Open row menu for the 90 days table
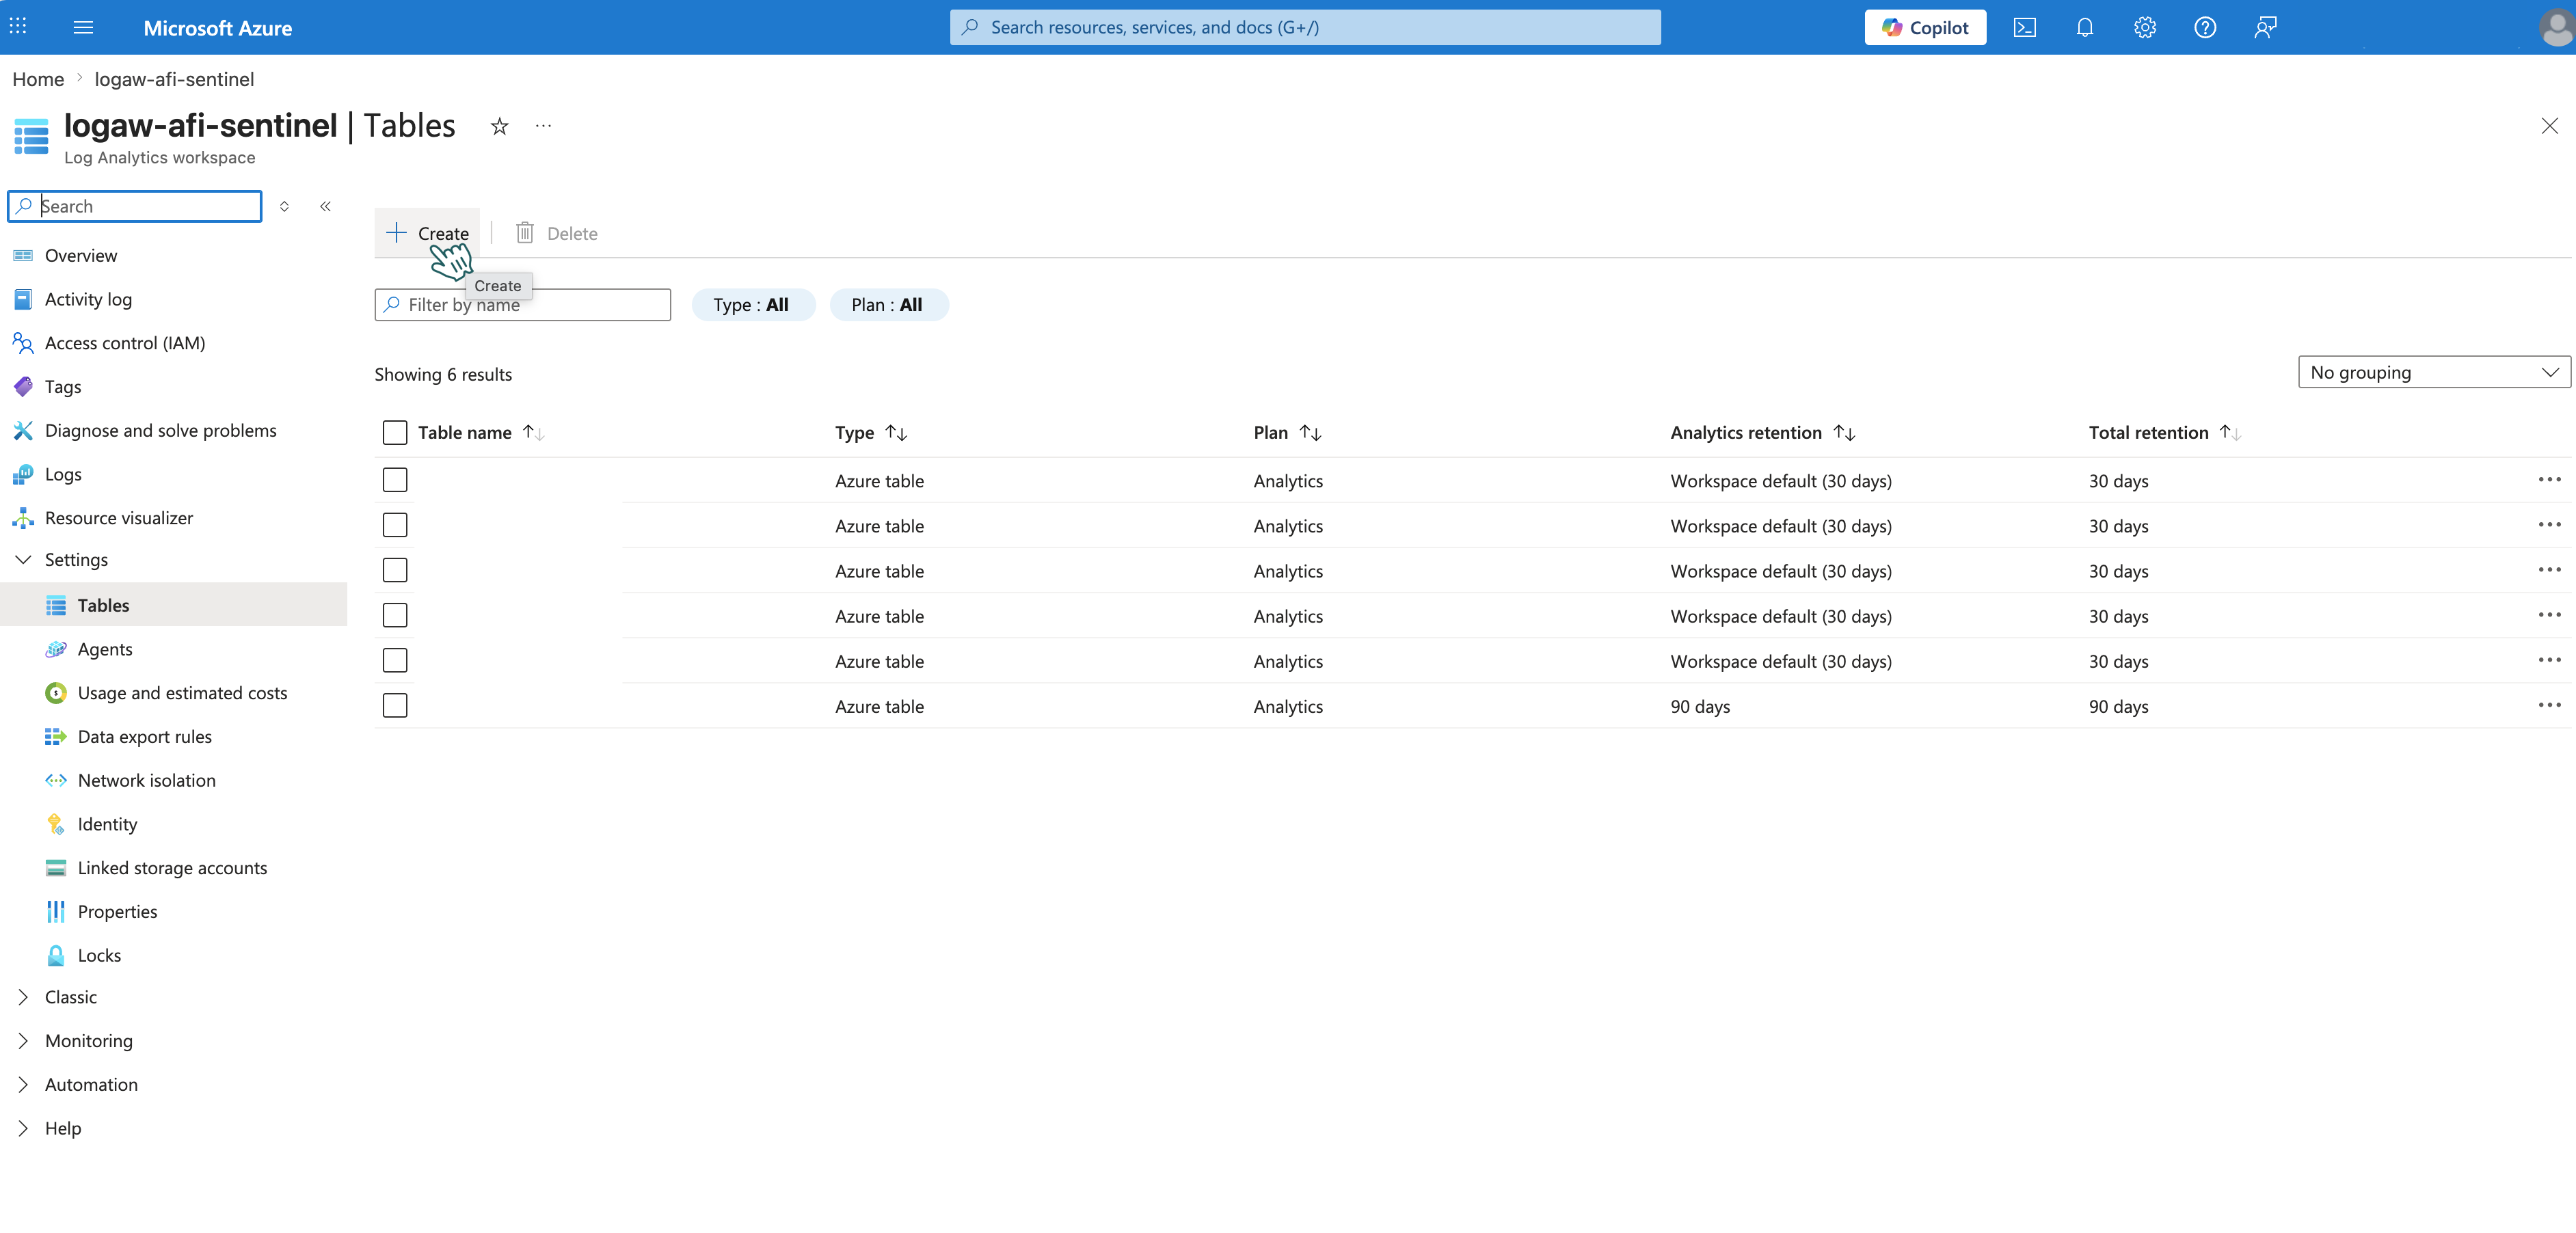The width and height of the screenshot is (2576, 1233). tap(2549, 705)
